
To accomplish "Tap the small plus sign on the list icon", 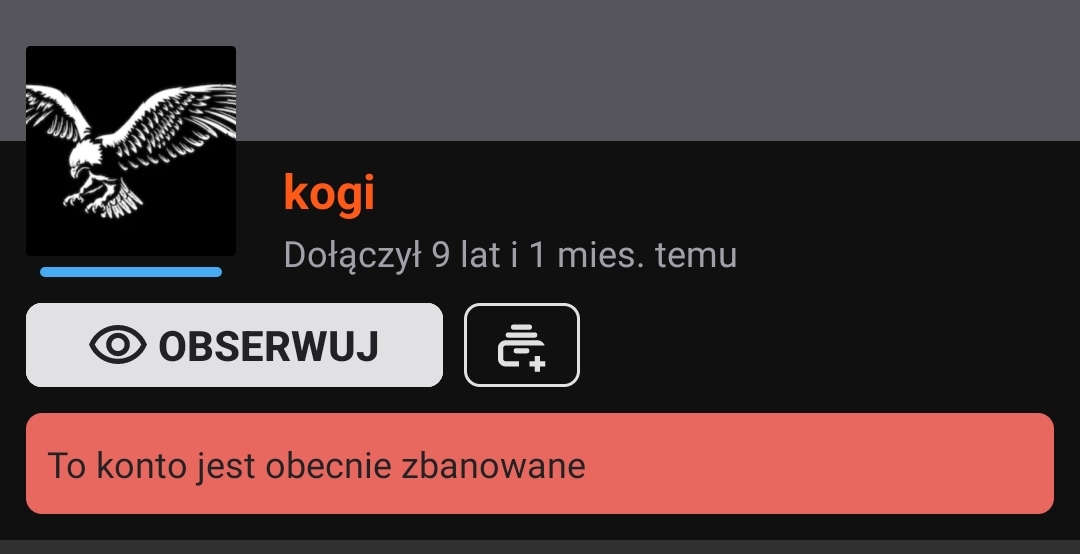I will pos(537,363).
